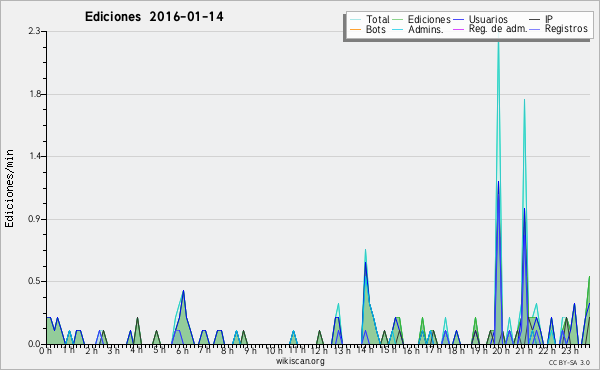The height and width of the screenshot is (370, 600).
Task: Click the 'CC BY-SA 3.0' license text
Action: point(569,363)
